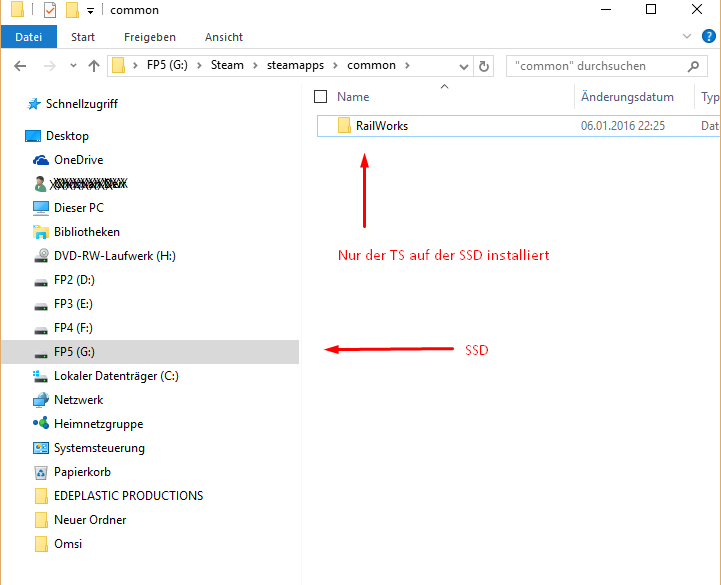The image size is (721, 585).
Task: Open drive FP3 (E:)
Action: [x=74, y=304]
